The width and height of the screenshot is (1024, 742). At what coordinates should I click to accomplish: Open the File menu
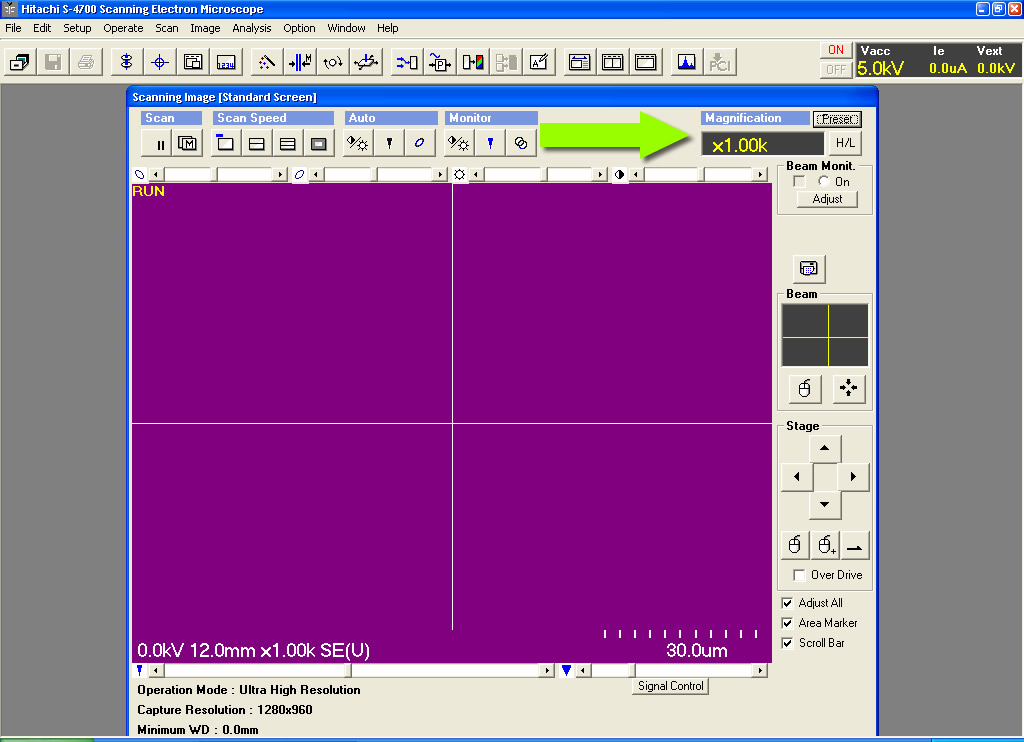(13, 28)
